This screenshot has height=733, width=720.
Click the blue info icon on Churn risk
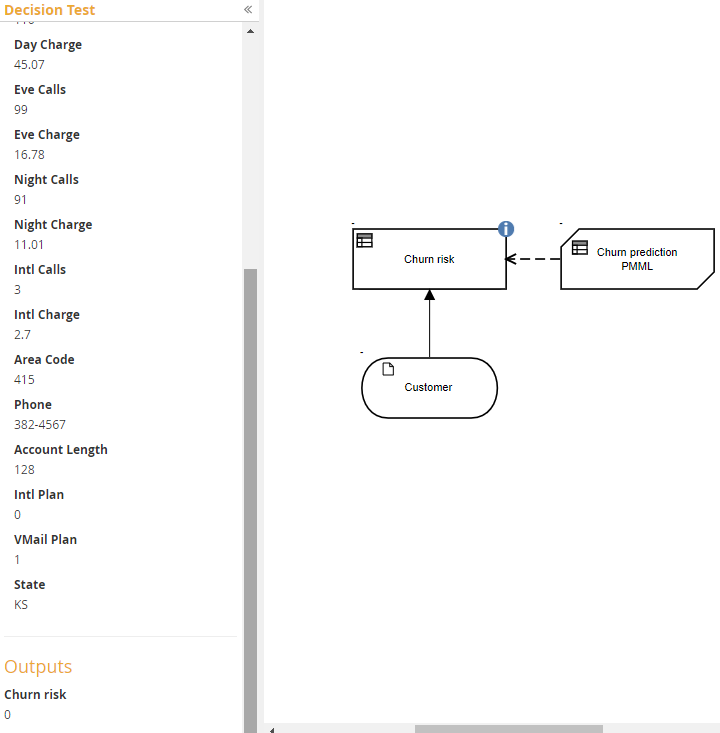click(x=506, y=229)
